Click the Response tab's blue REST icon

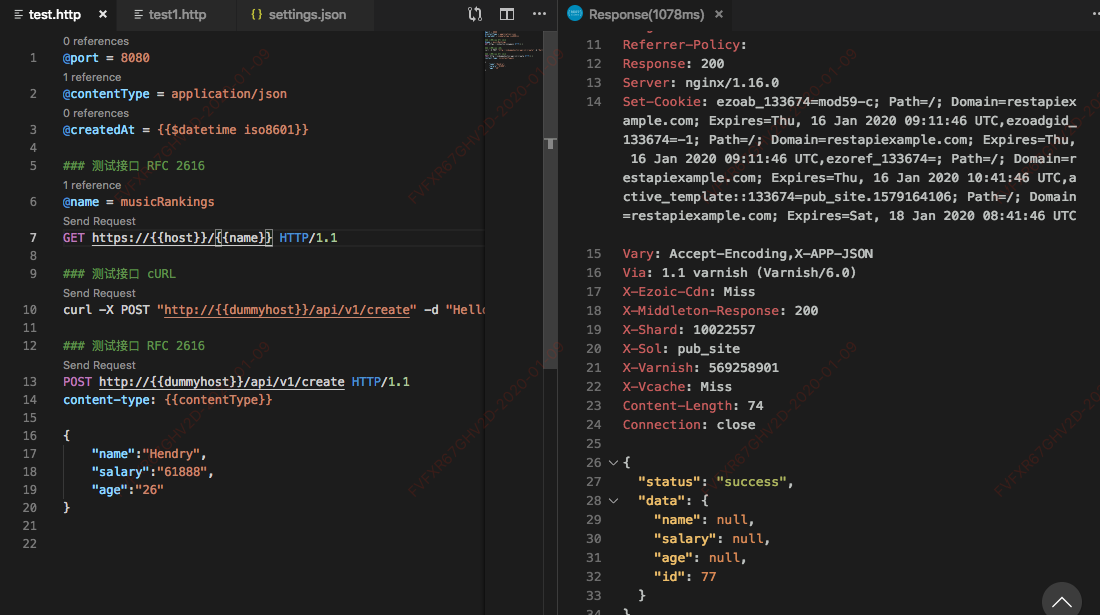[x=575, y=14]
